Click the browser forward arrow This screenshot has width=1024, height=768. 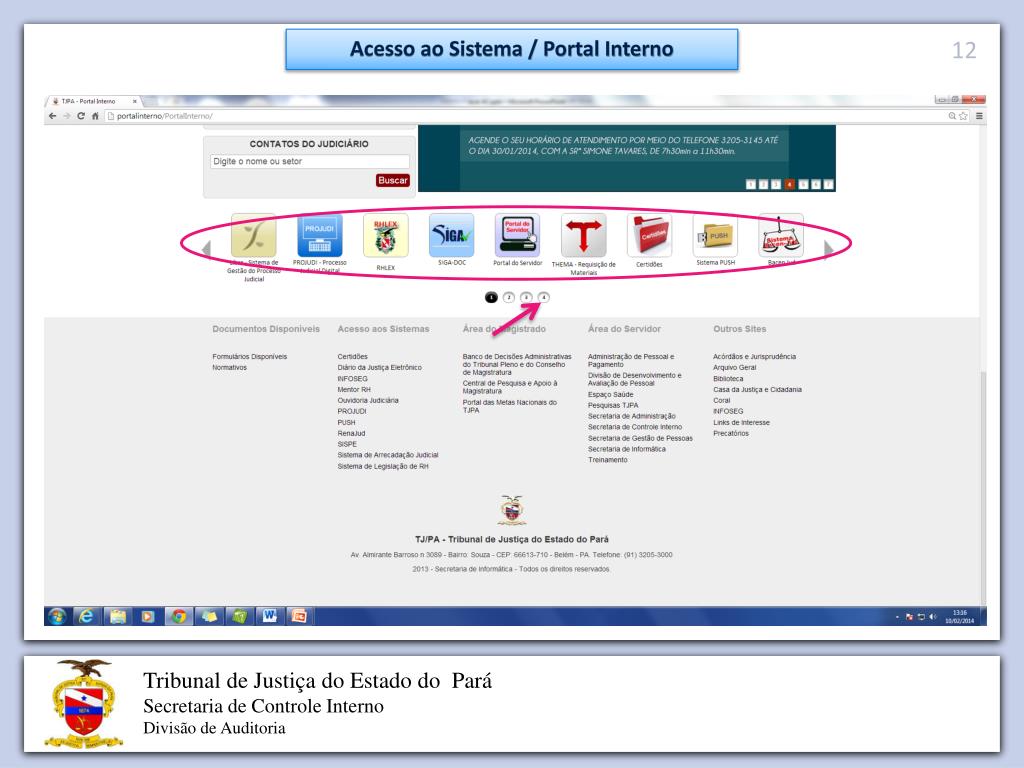tap(66, 116)
